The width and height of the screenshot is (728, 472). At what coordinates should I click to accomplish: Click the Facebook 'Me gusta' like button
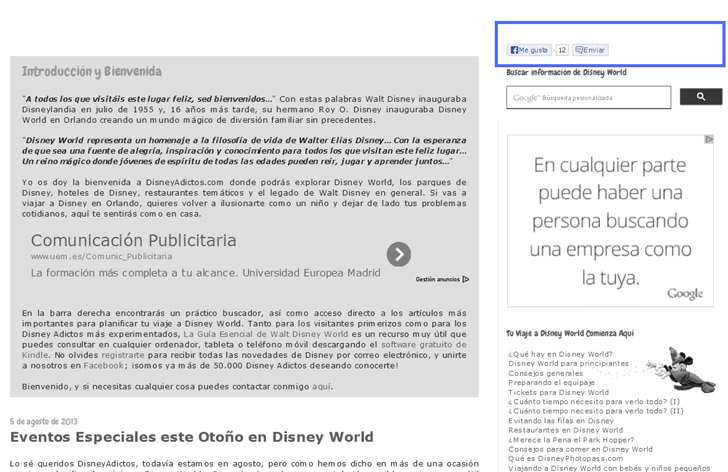(529, 50)
